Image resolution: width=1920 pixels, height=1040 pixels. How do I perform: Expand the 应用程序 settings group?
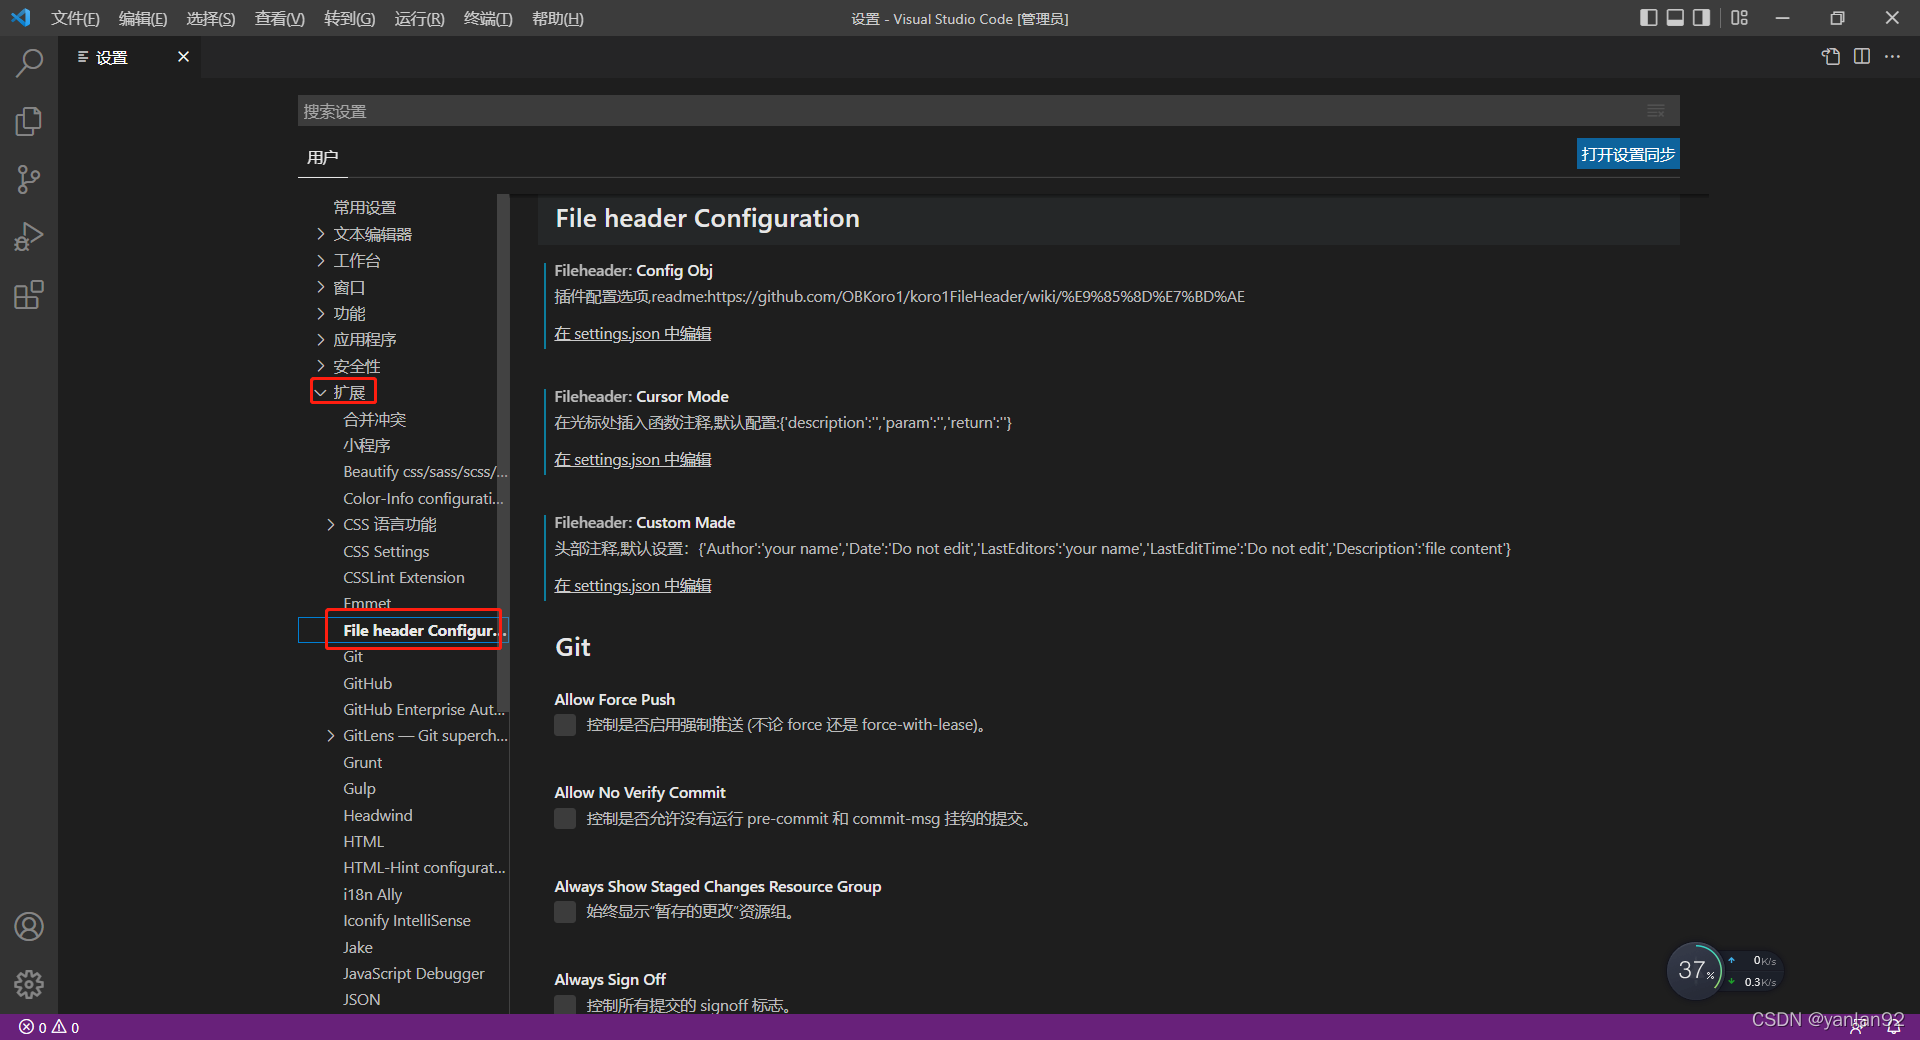pyautogui.click(x=320, y=340)
